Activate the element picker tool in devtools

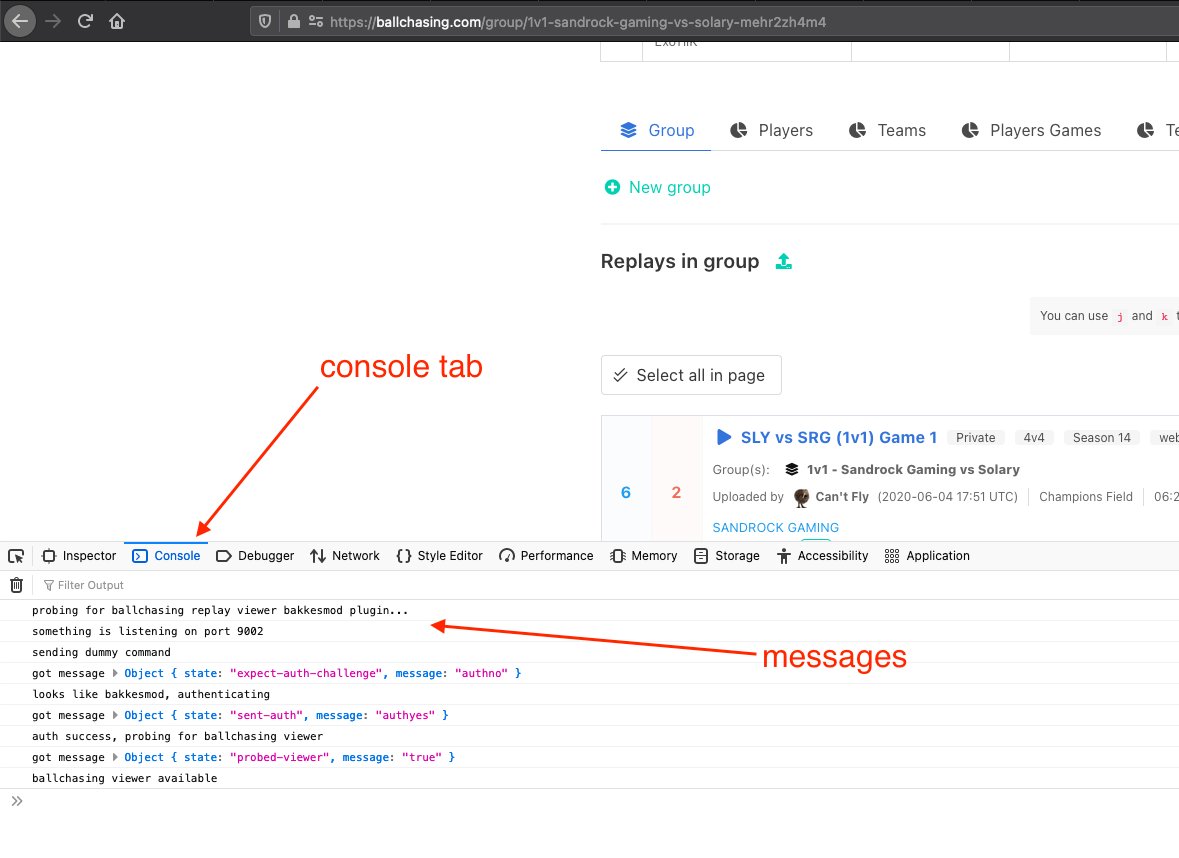pyautogui.click(x=16, y=556)
